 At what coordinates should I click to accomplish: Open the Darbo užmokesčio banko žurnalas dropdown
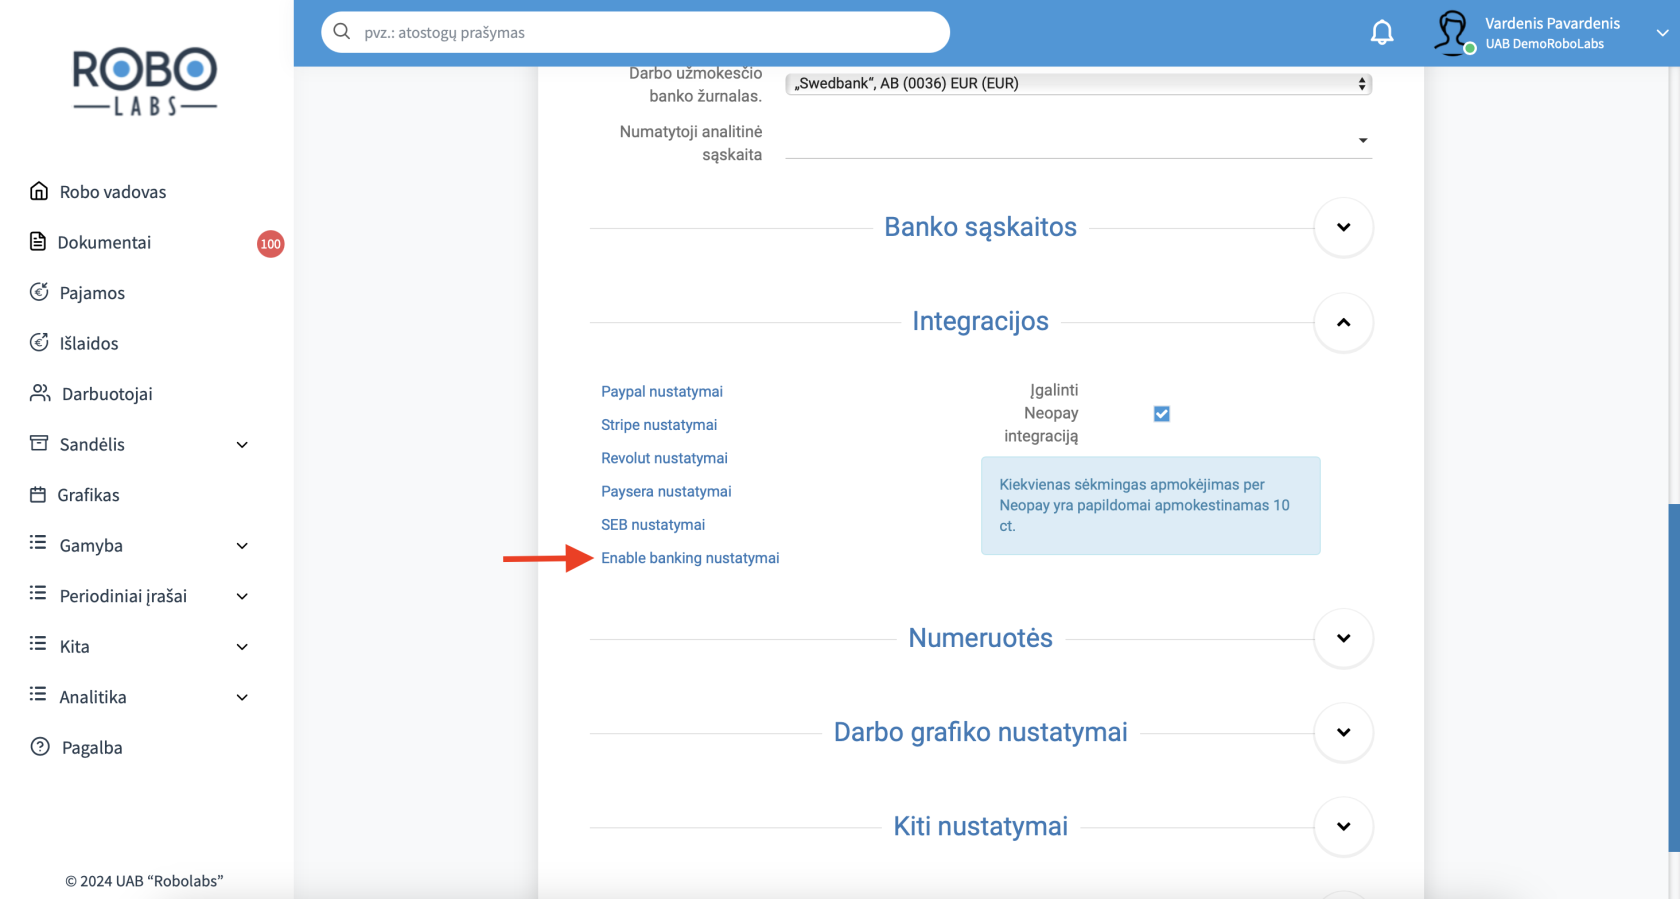(x=1079, y=84)
